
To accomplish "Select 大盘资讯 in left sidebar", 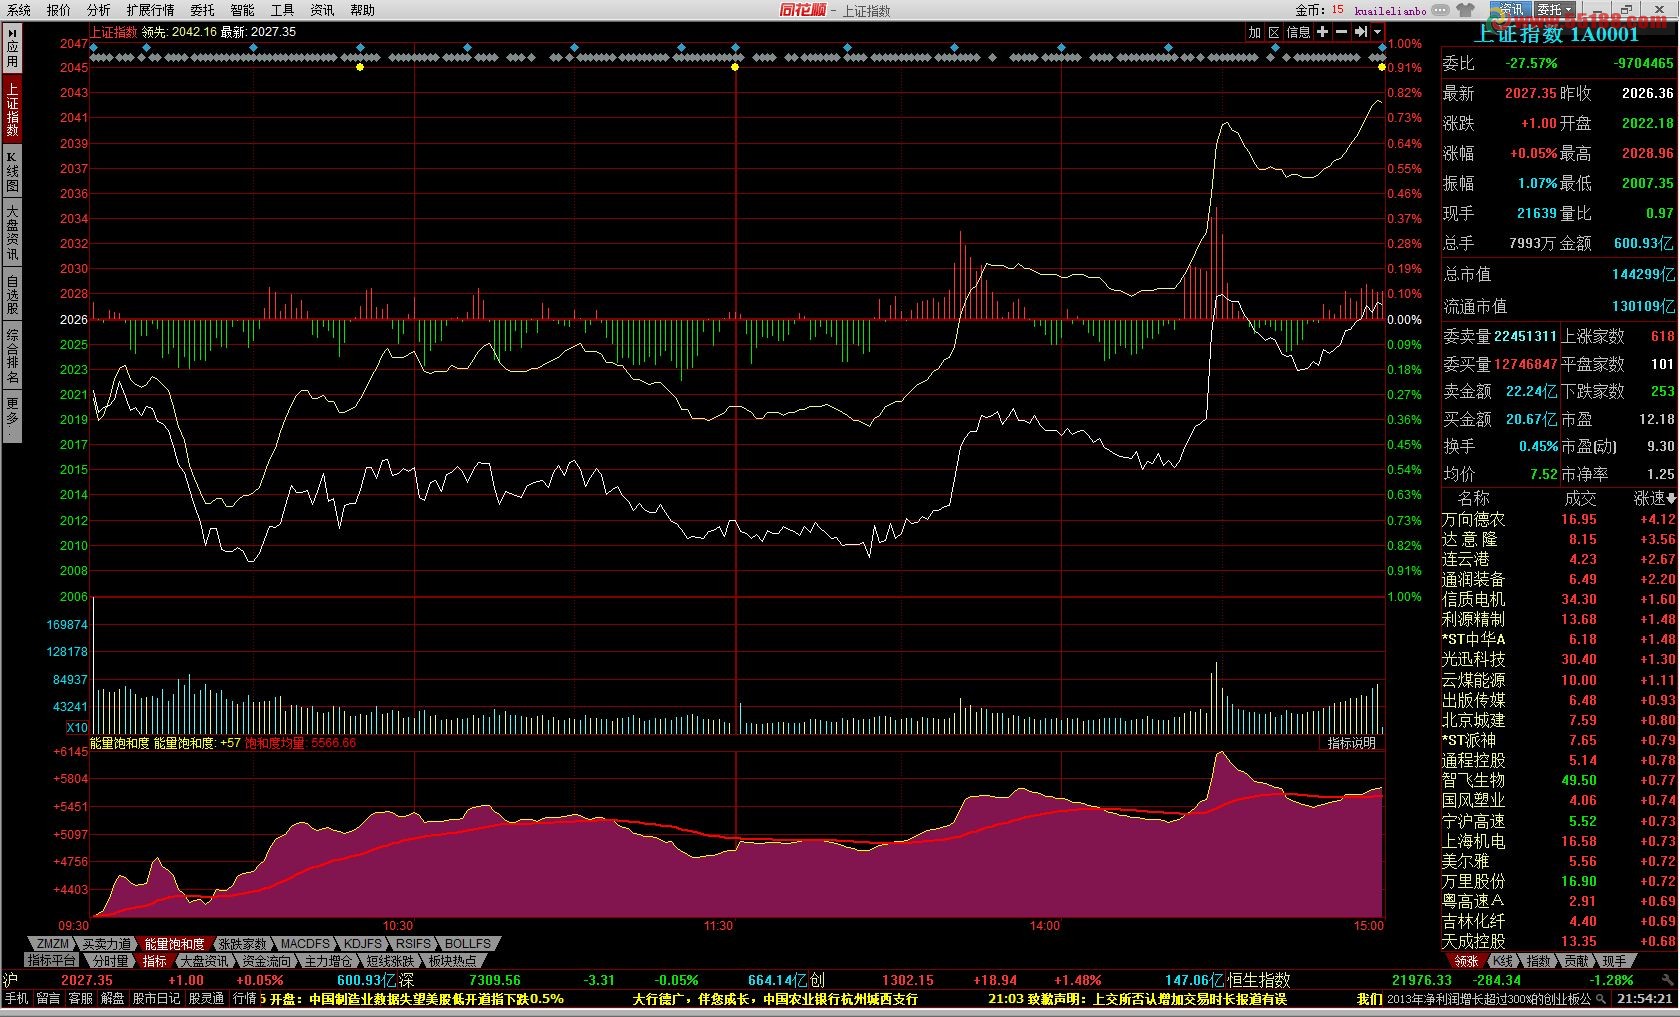I will click(x=12, y=232).
